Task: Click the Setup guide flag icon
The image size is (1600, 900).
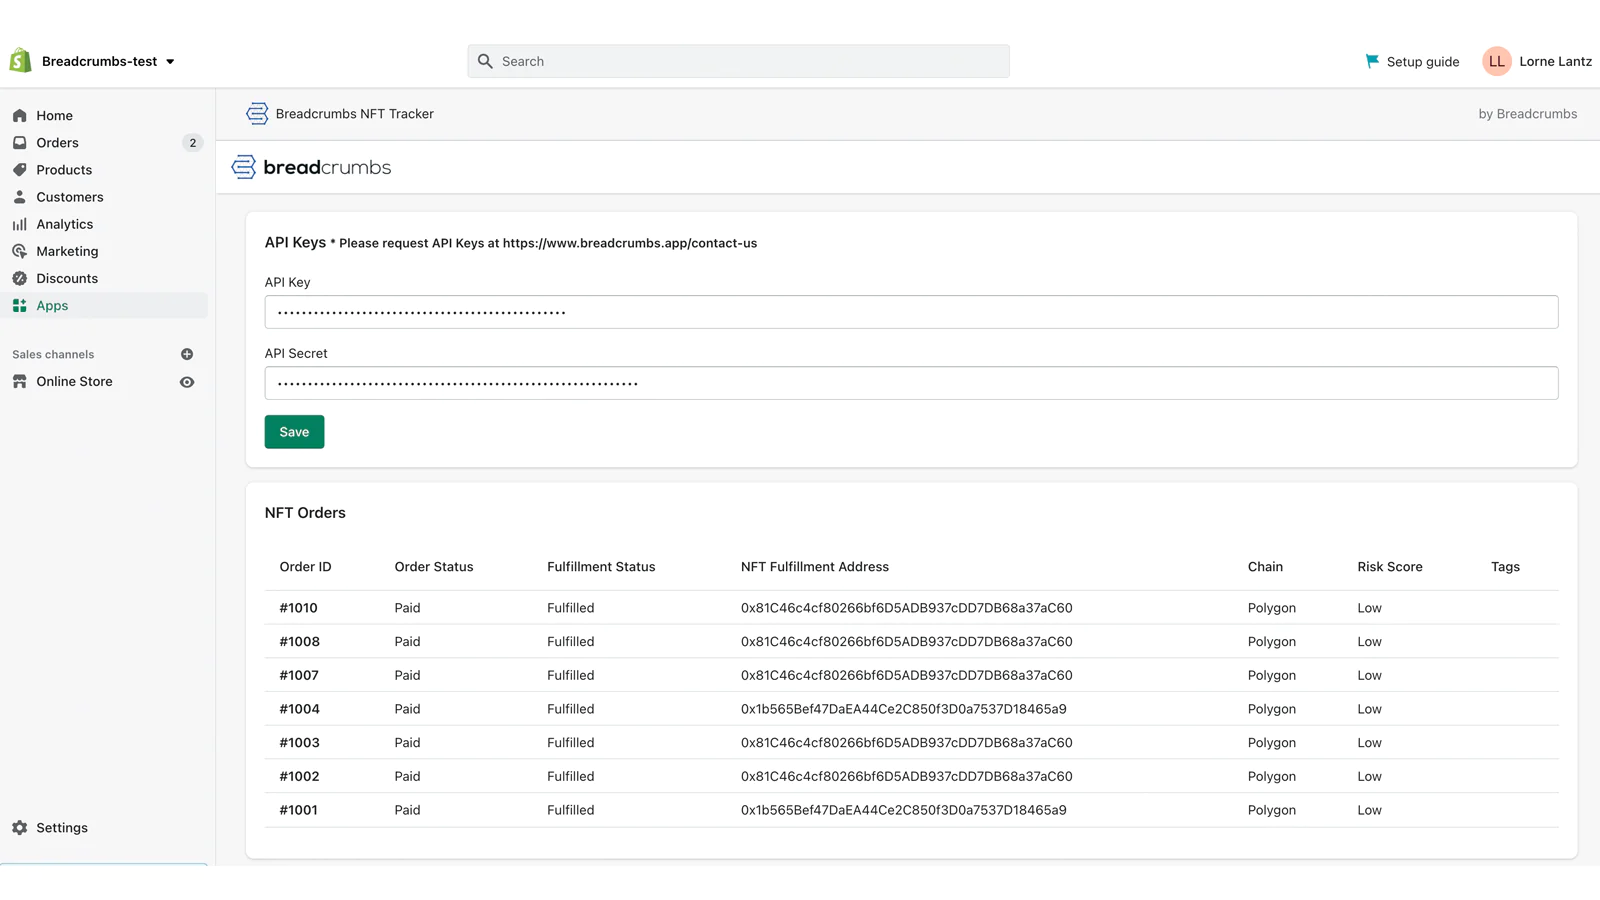Action: tap(1372, 61)
